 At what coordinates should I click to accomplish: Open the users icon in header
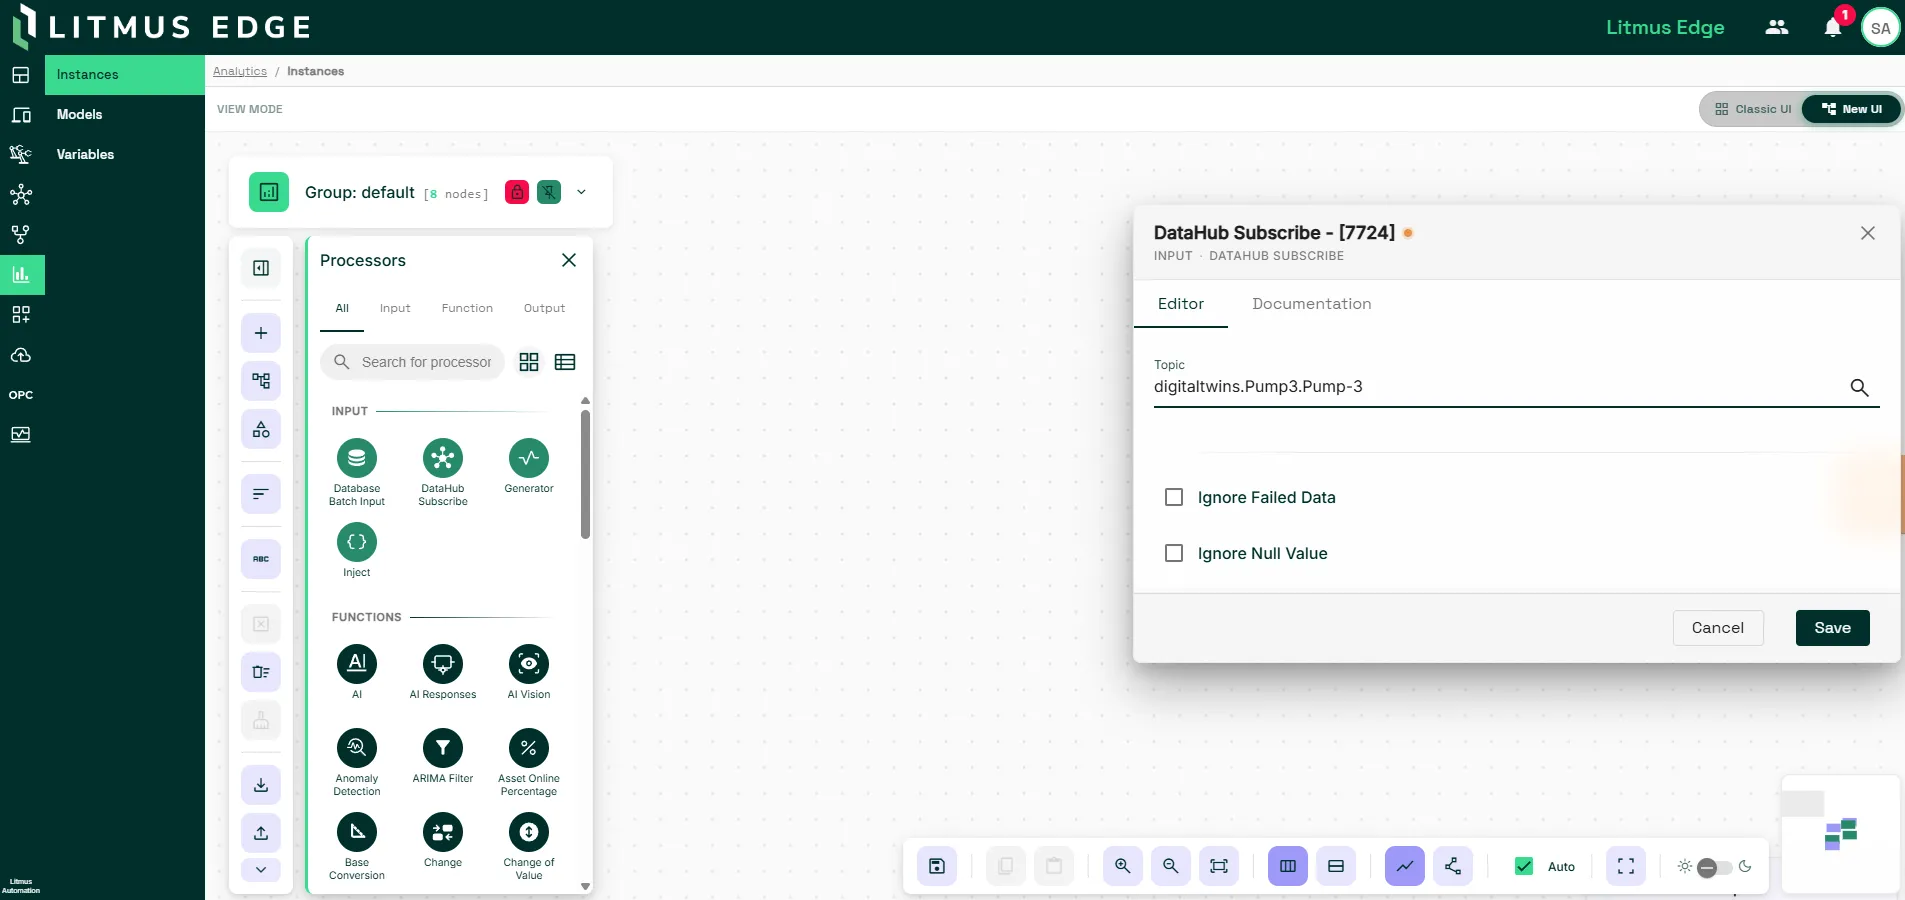(x=1777, y=28)
